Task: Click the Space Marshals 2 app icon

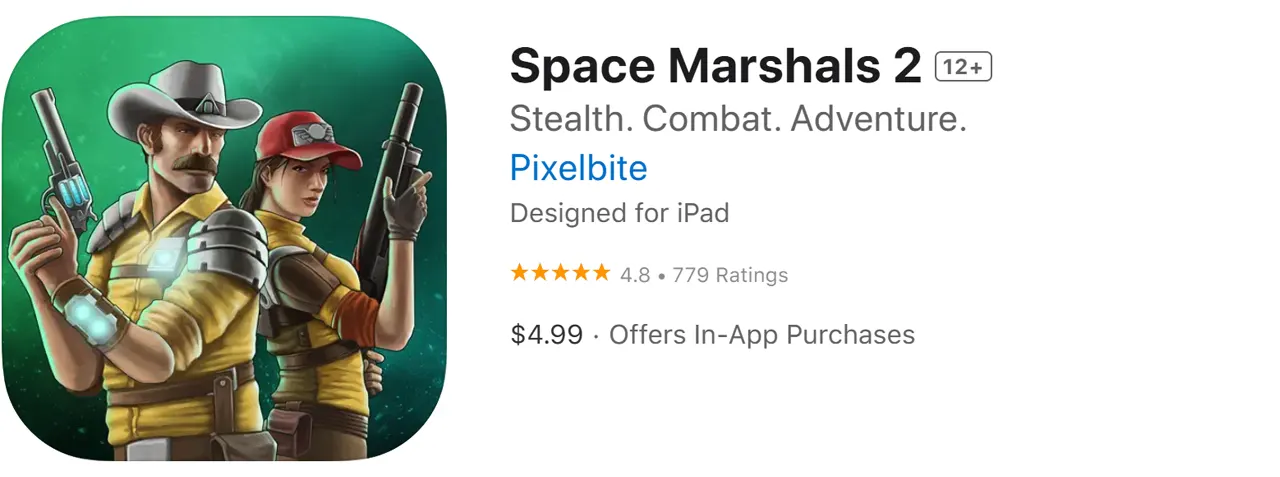Action: point(227,238)
